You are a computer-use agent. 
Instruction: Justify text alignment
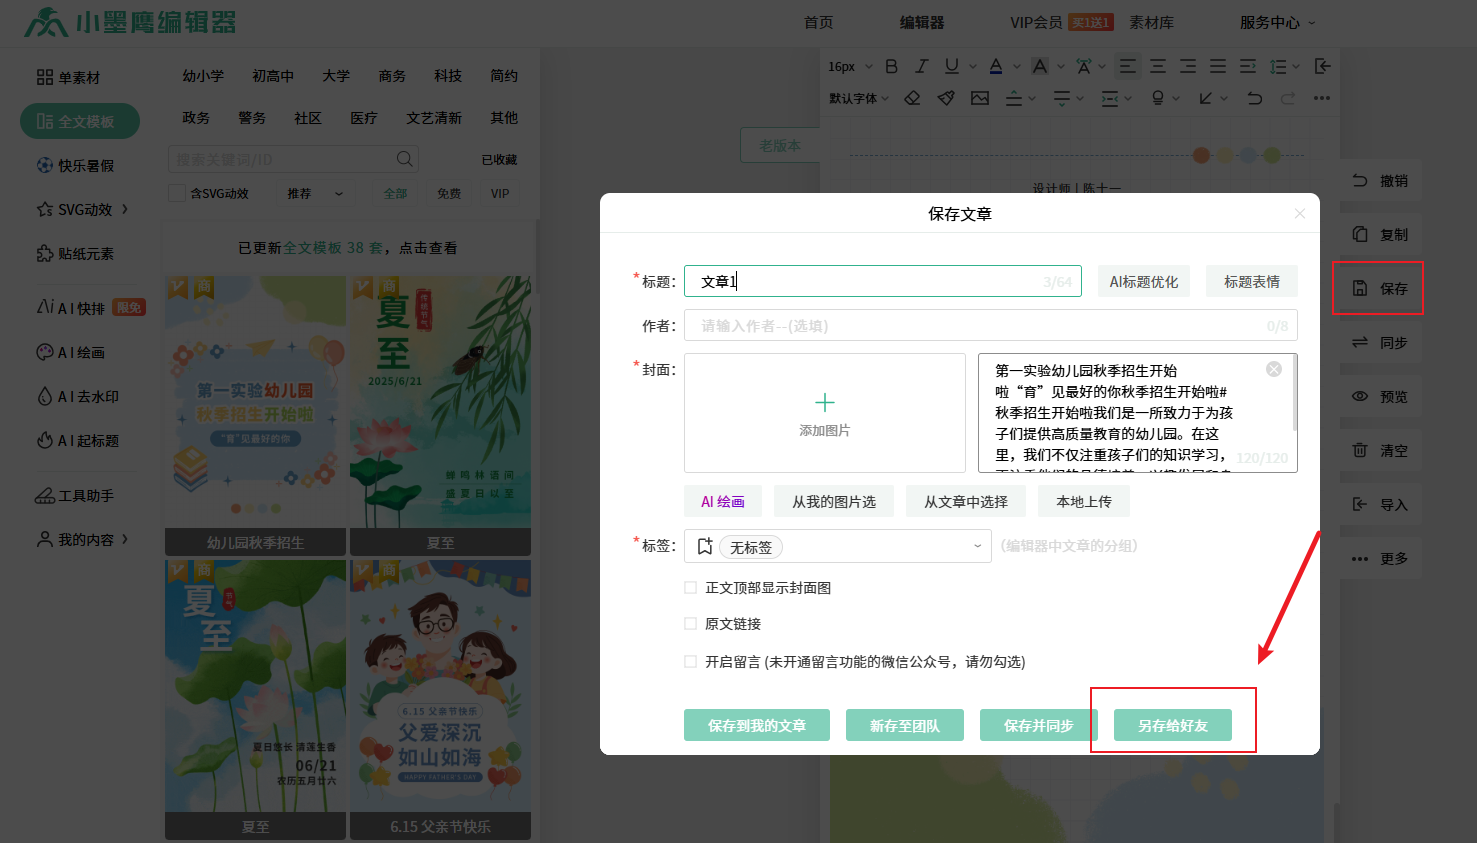click(1218, 66)
